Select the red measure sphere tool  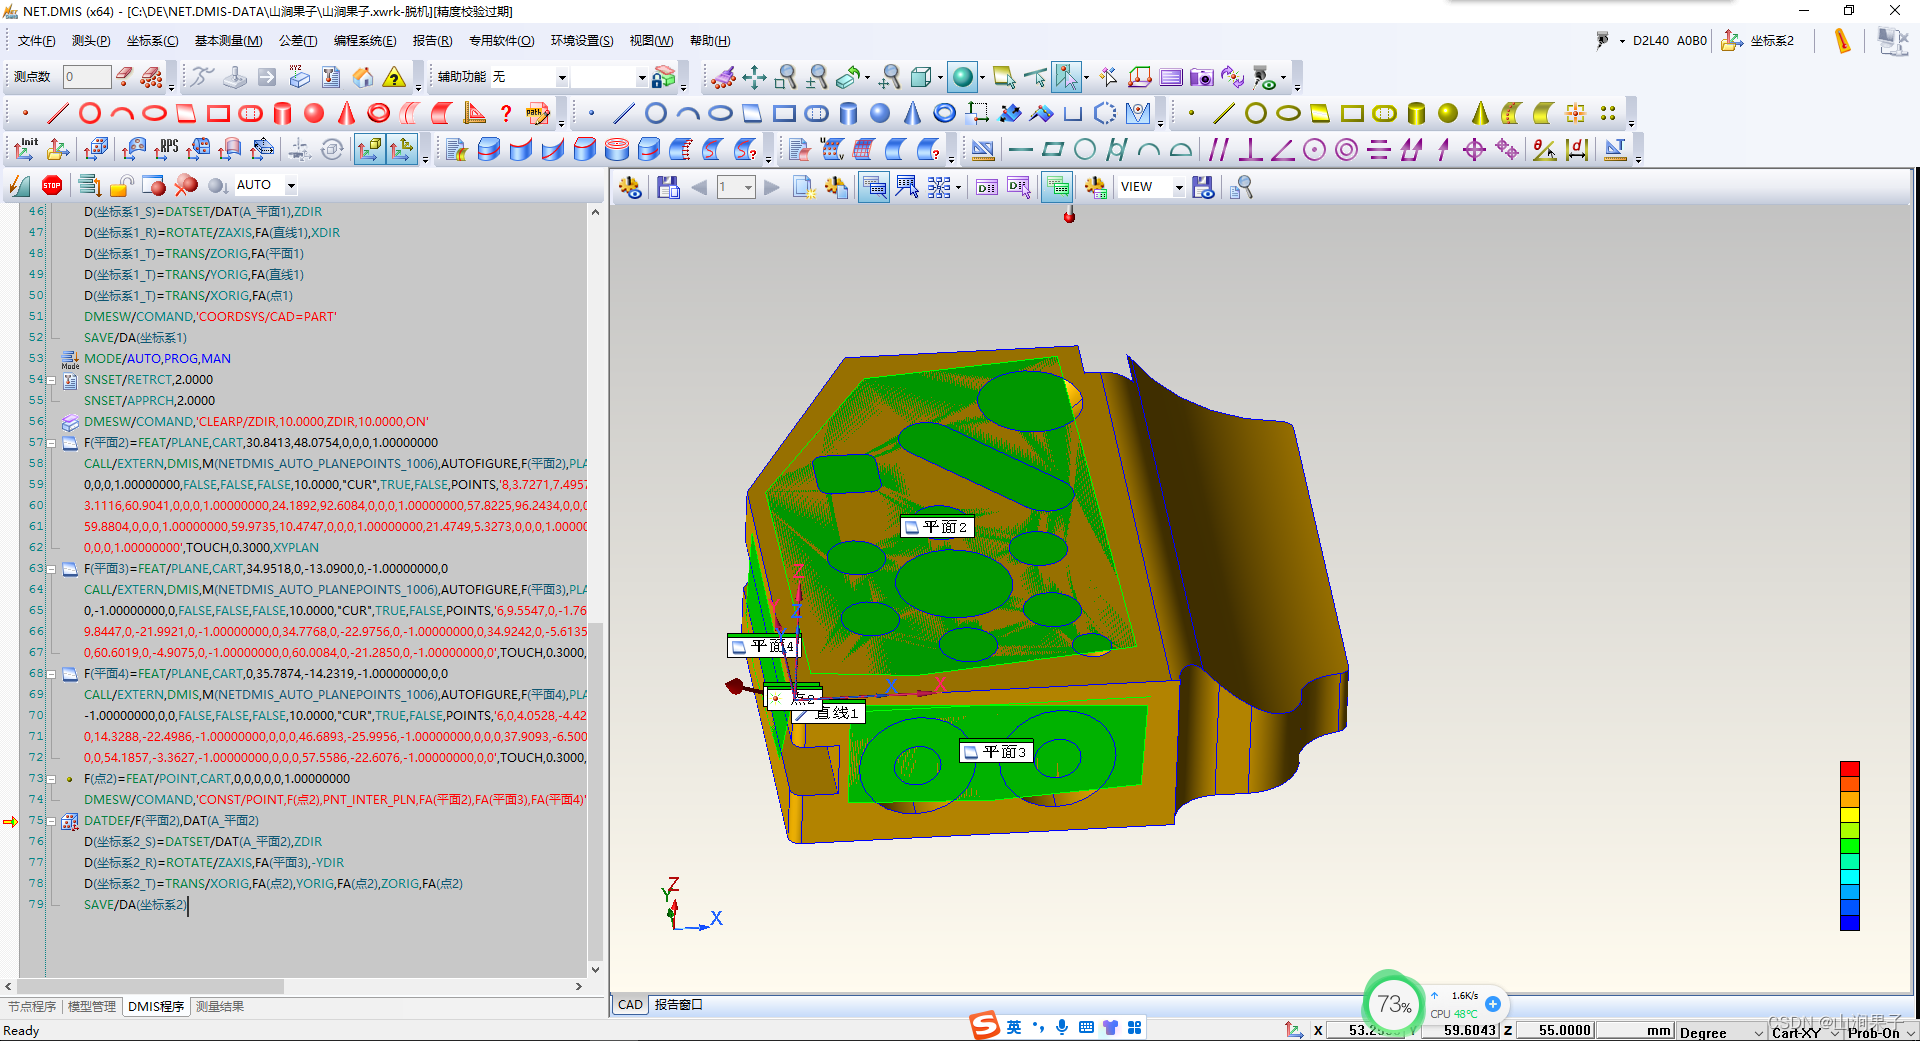(314, 113)
